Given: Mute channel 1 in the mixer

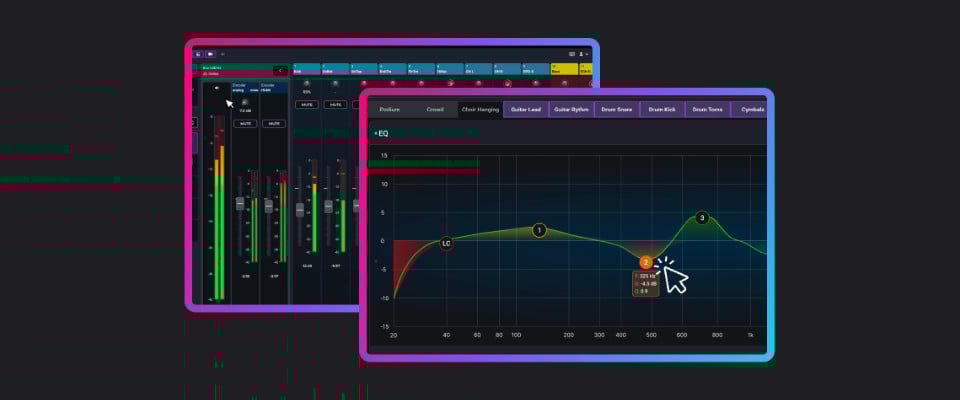Looking at the screenshot, I should click(x=307, y=105).
